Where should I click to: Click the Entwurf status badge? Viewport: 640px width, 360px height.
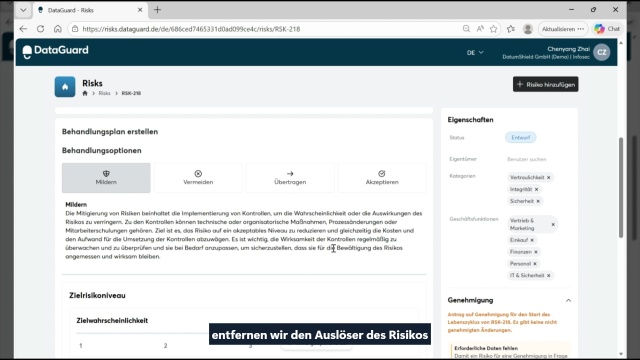pyautogui.click(x=520, y=138)
